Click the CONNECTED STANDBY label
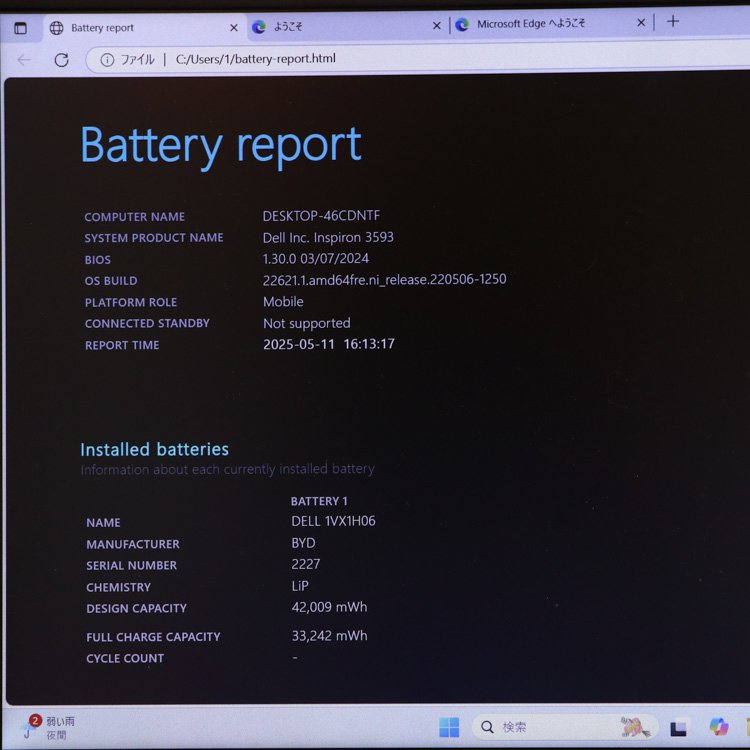Viewport: 750px width, 750px height. [147, 323]
